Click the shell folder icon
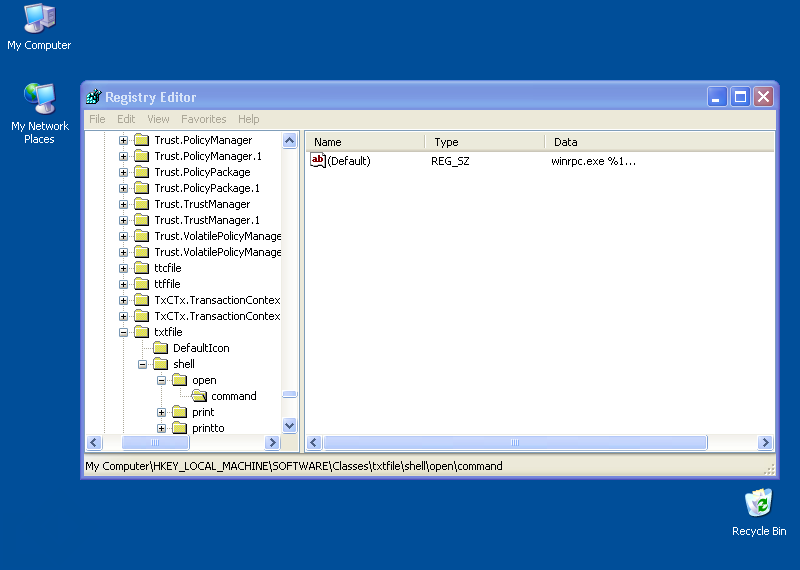The image size is (800, 570). pyautogui.click(x=160, y=364)
